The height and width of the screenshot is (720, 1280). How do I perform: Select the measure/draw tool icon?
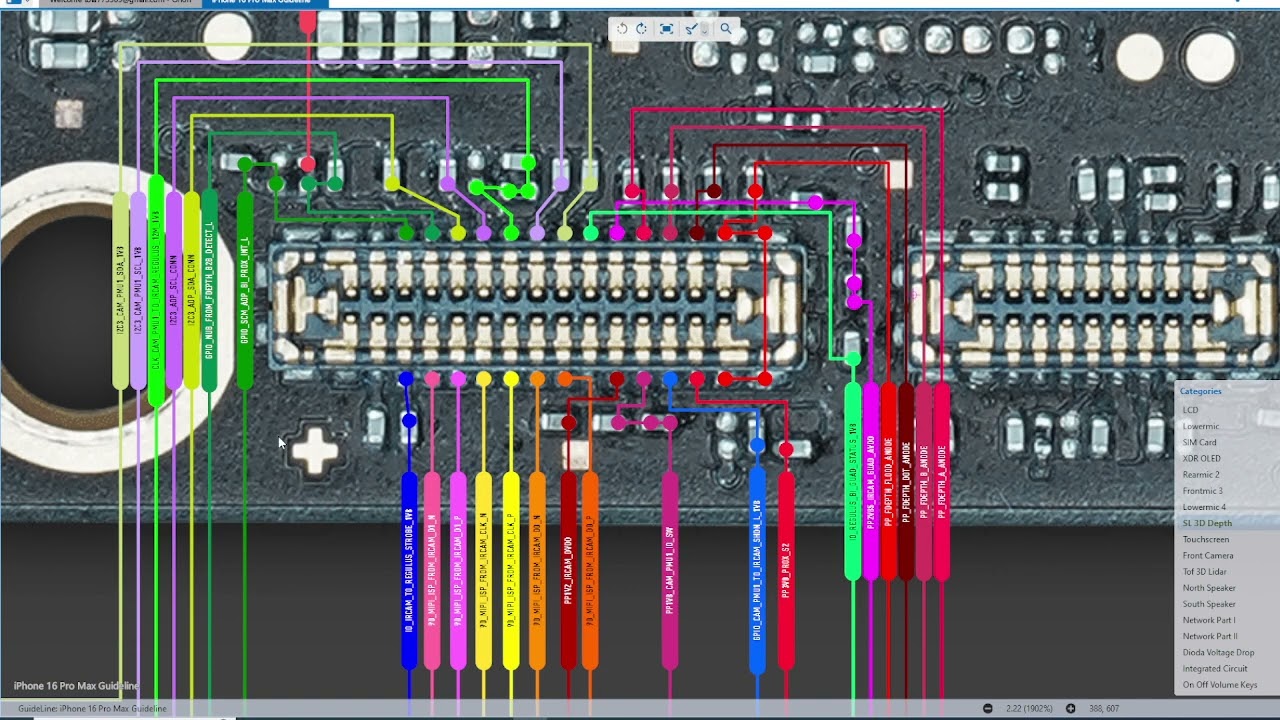coord(690,29)
